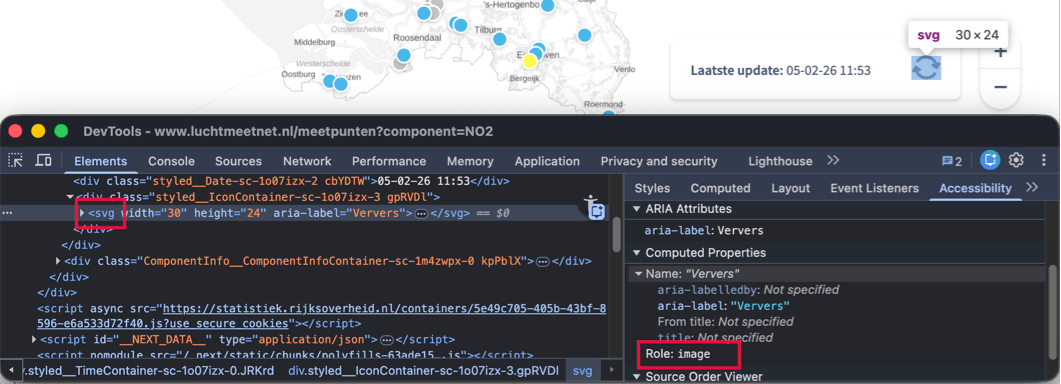Click the ellipsis inside the svg element

420,213
